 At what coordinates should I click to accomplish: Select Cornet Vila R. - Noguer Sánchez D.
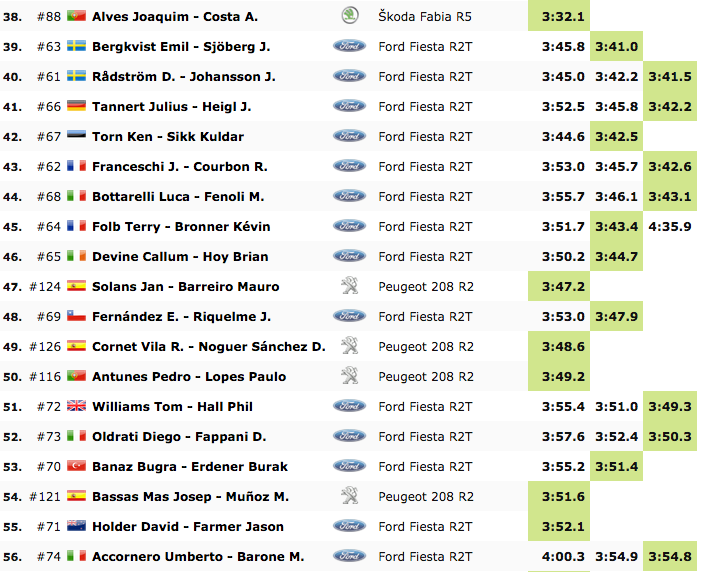pyautogui.click(x=209, y=346)
